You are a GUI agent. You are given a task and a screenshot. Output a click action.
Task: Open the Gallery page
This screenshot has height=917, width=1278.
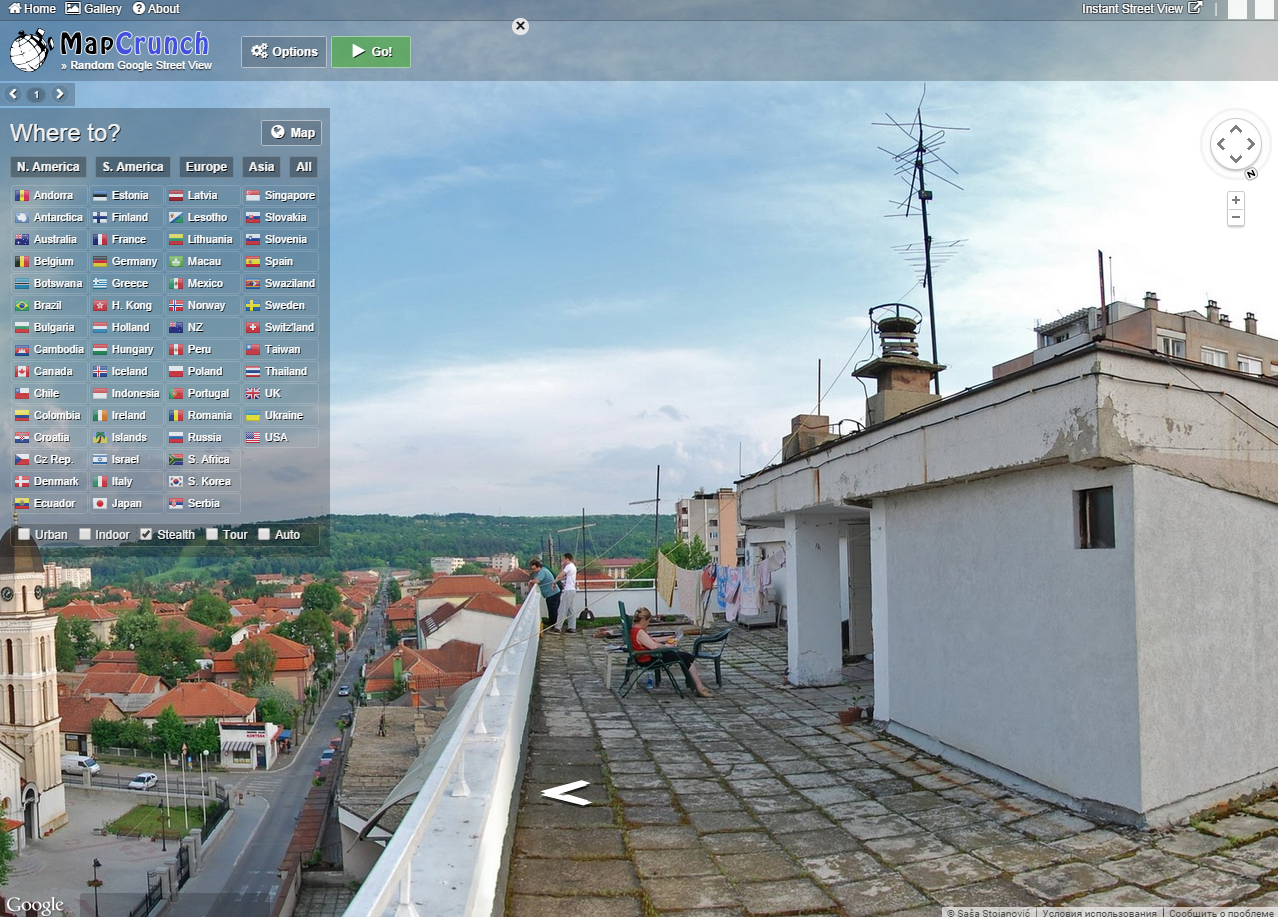click(93, 8)
